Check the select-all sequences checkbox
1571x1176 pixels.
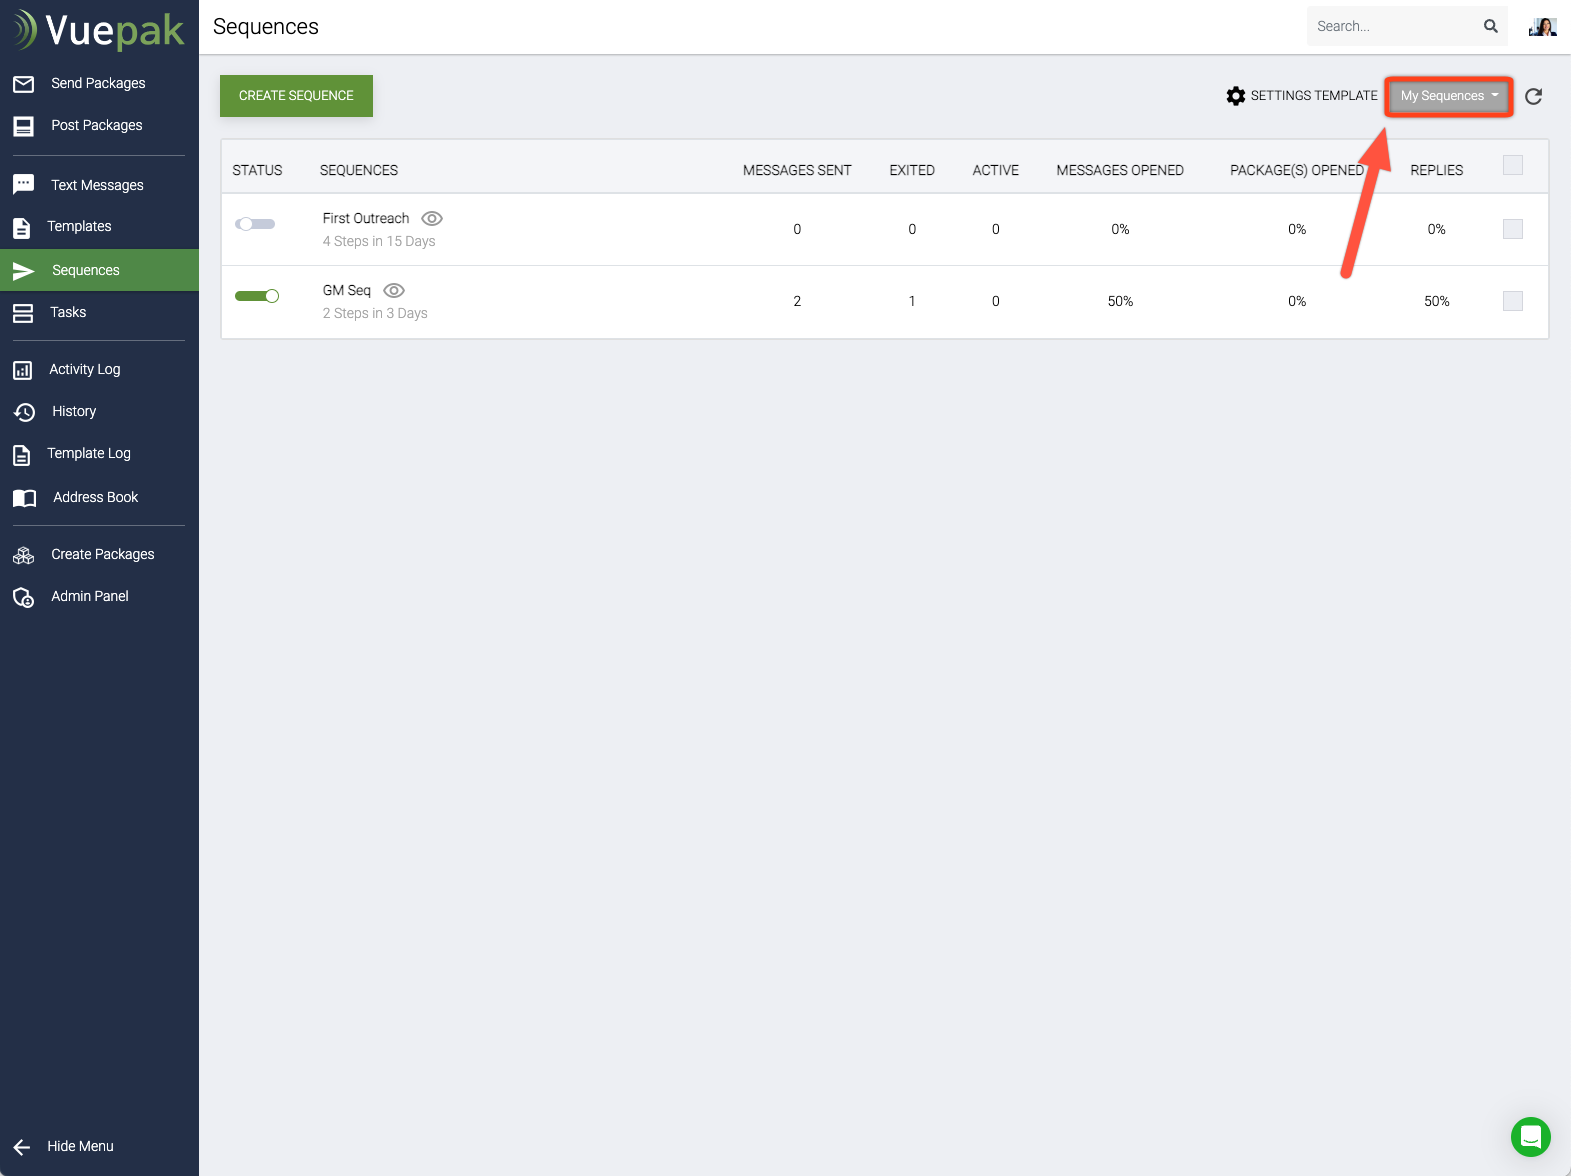pos(1512,165)
